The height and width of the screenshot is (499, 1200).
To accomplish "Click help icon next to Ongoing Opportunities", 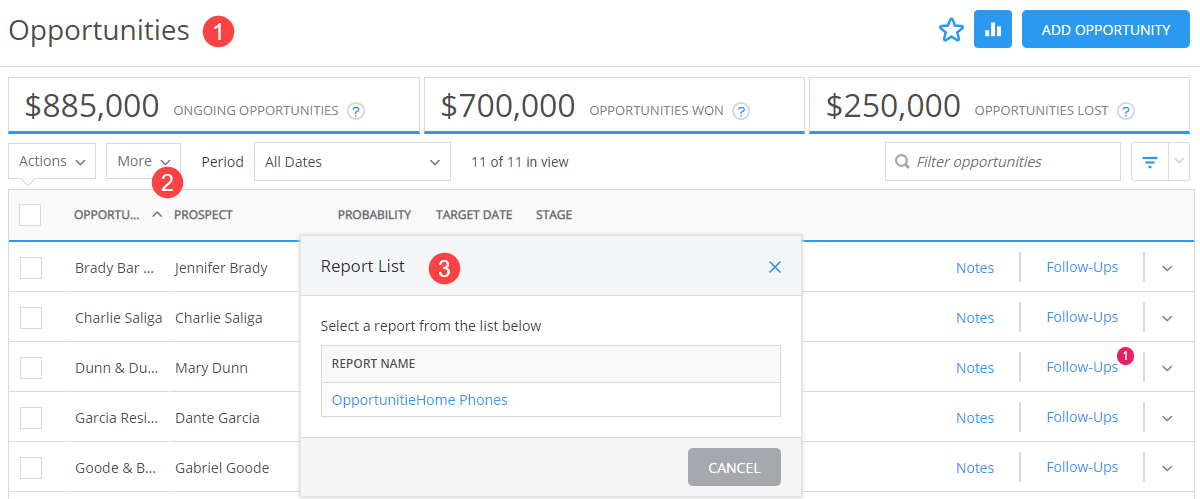I will [355, 111].
